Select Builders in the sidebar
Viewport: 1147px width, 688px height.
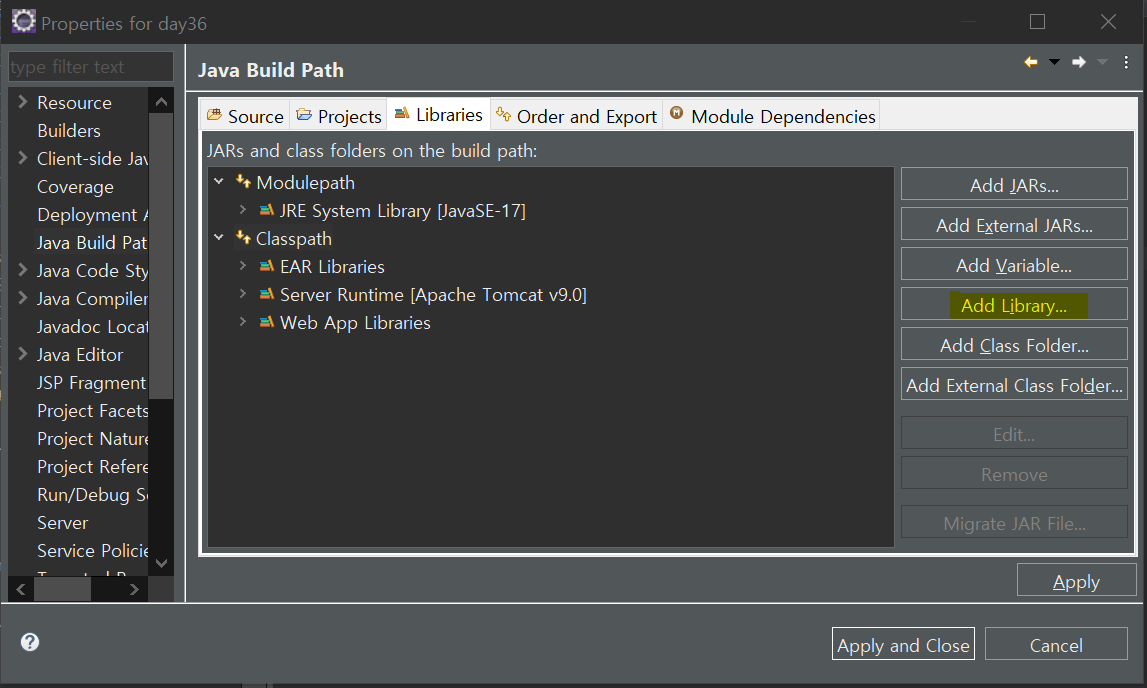point(69,131)
